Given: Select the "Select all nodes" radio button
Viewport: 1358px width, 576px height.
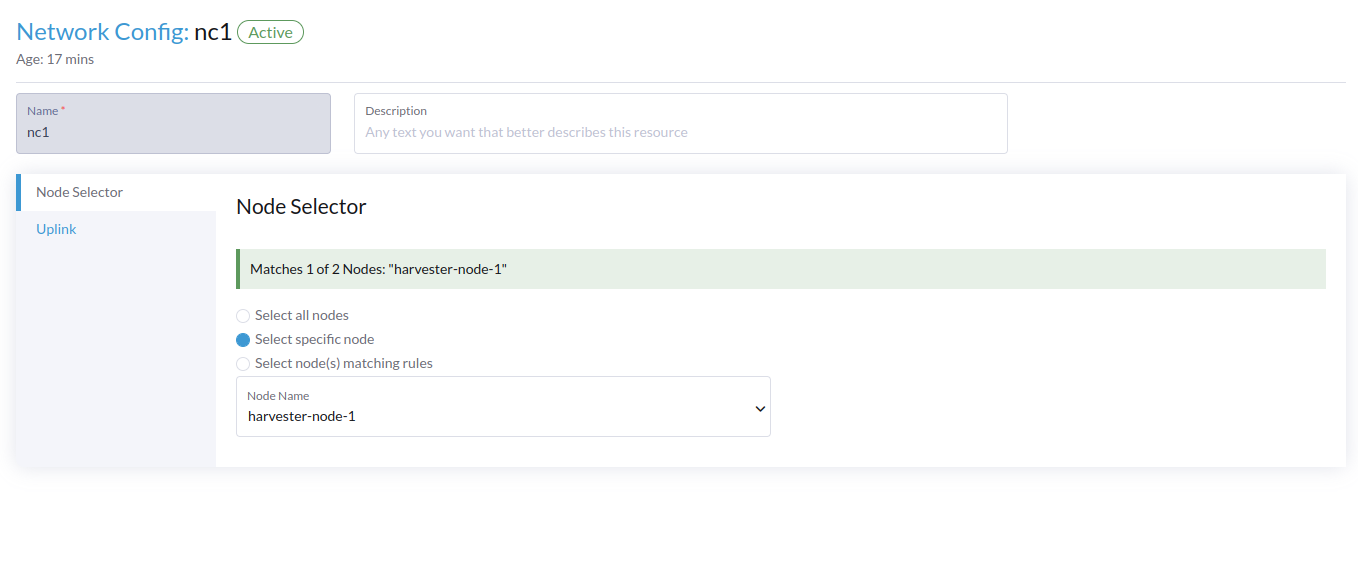Looking at the screenshot, I should (243, 315).
